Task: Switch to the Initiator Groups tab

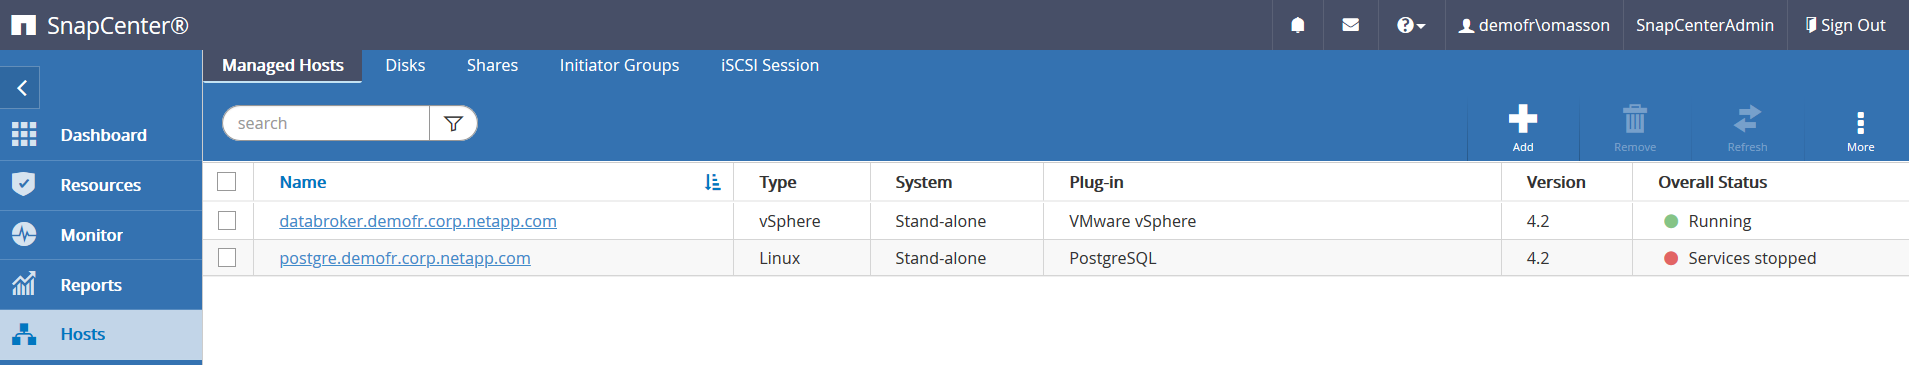Action: click(x=619, y=65)
